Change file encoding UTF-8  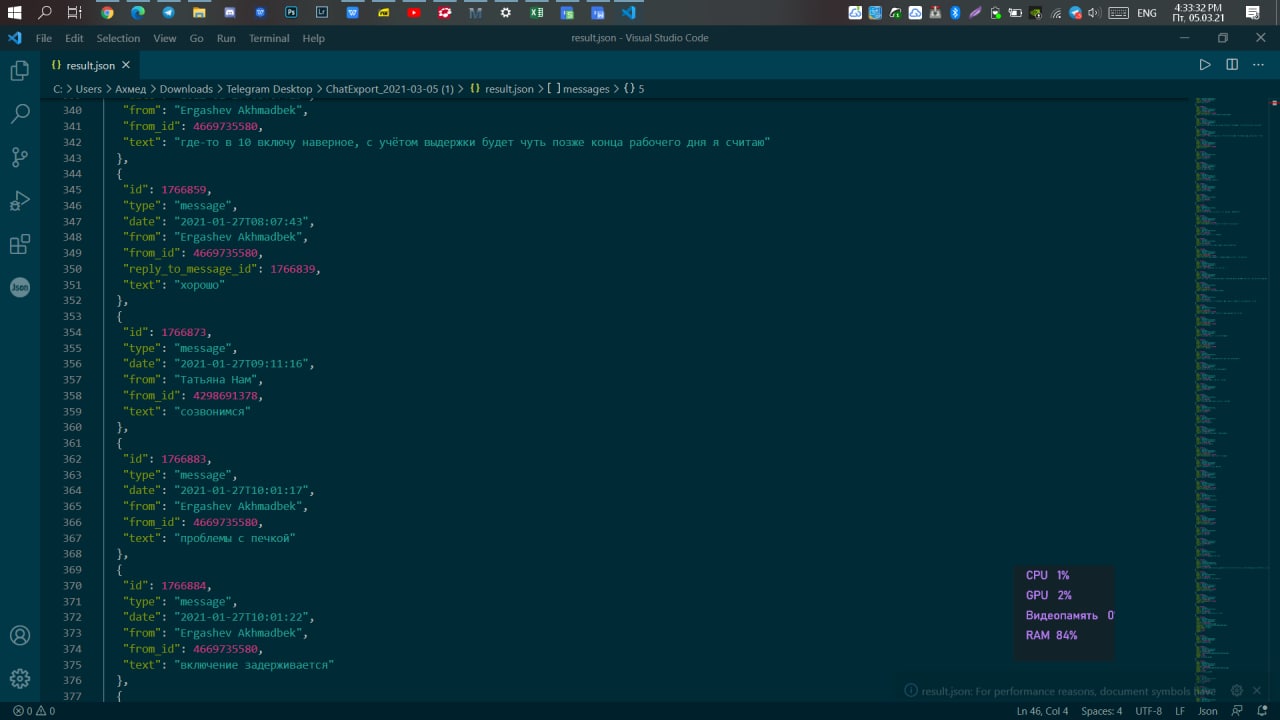click(1148, 711)
